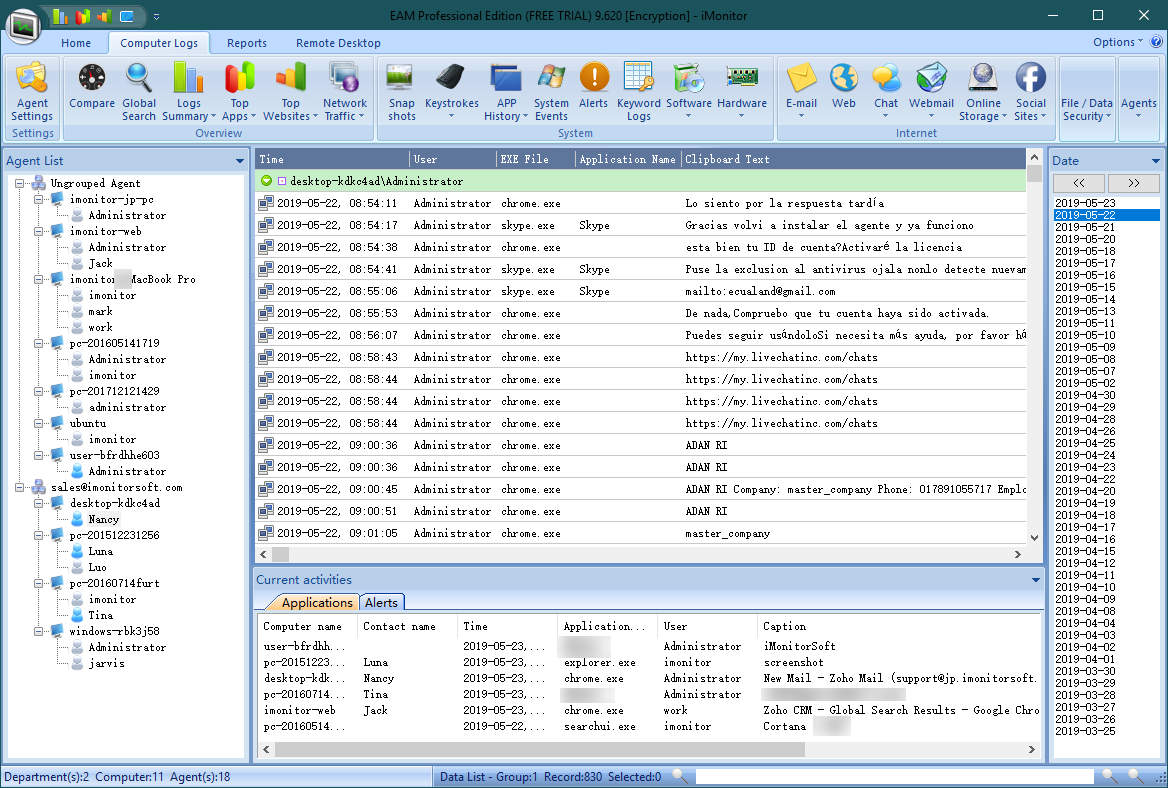Select the ubuntu computer node
The image size is (1168, 788).
[88, 423]
